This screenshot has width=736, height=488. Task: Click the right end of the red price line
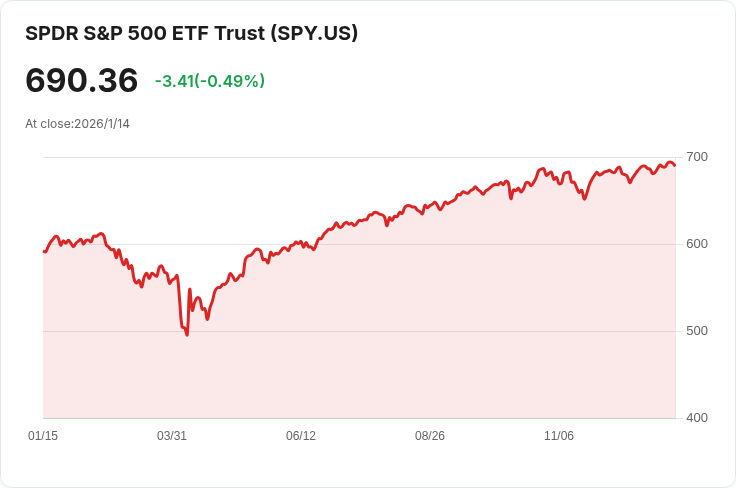pyautogui.click(x=675, y=165)
